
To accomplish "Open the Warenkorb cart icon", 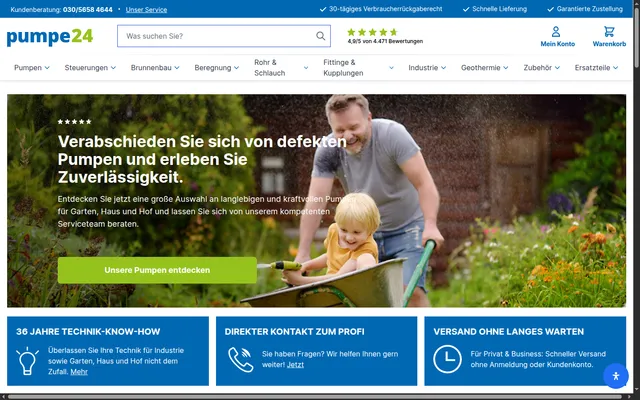I will pos(609,31).
